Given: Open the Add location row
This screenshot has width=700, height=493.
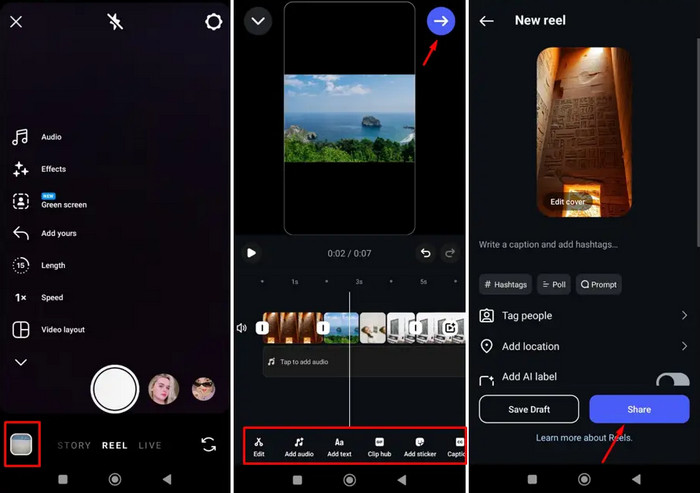Looking at the screenshot, I should pos(583,346).
